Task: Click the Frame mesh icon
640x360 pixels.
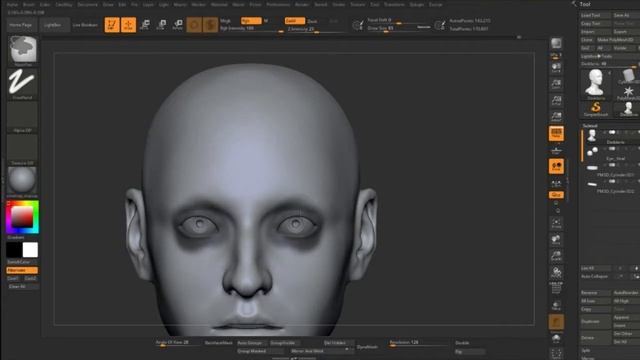Action: 556,224
